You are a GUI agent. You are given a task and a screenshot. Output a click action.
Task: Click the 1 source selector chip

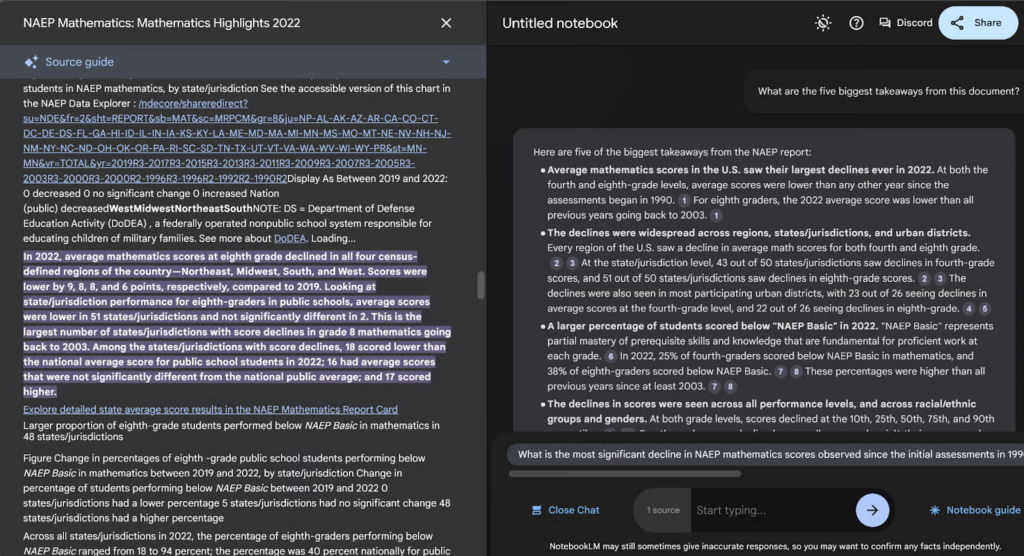pos(663,510)
